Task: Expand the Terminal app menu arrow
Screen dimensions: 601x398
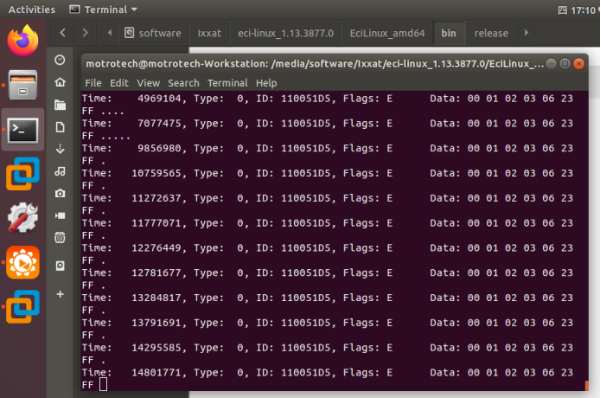Action: tap(134, 9)
